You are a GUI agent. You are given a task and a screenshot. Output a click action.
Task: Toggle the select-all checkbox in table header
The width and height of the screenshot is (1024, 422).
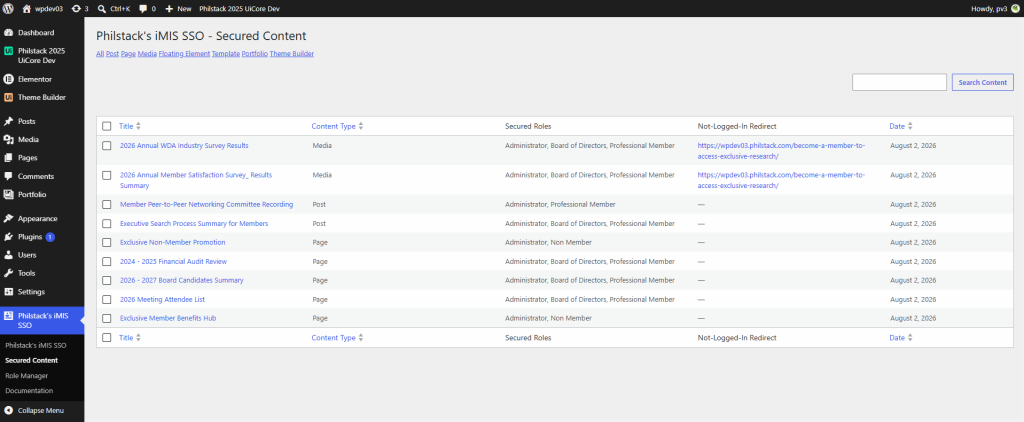tap(106, 126)
